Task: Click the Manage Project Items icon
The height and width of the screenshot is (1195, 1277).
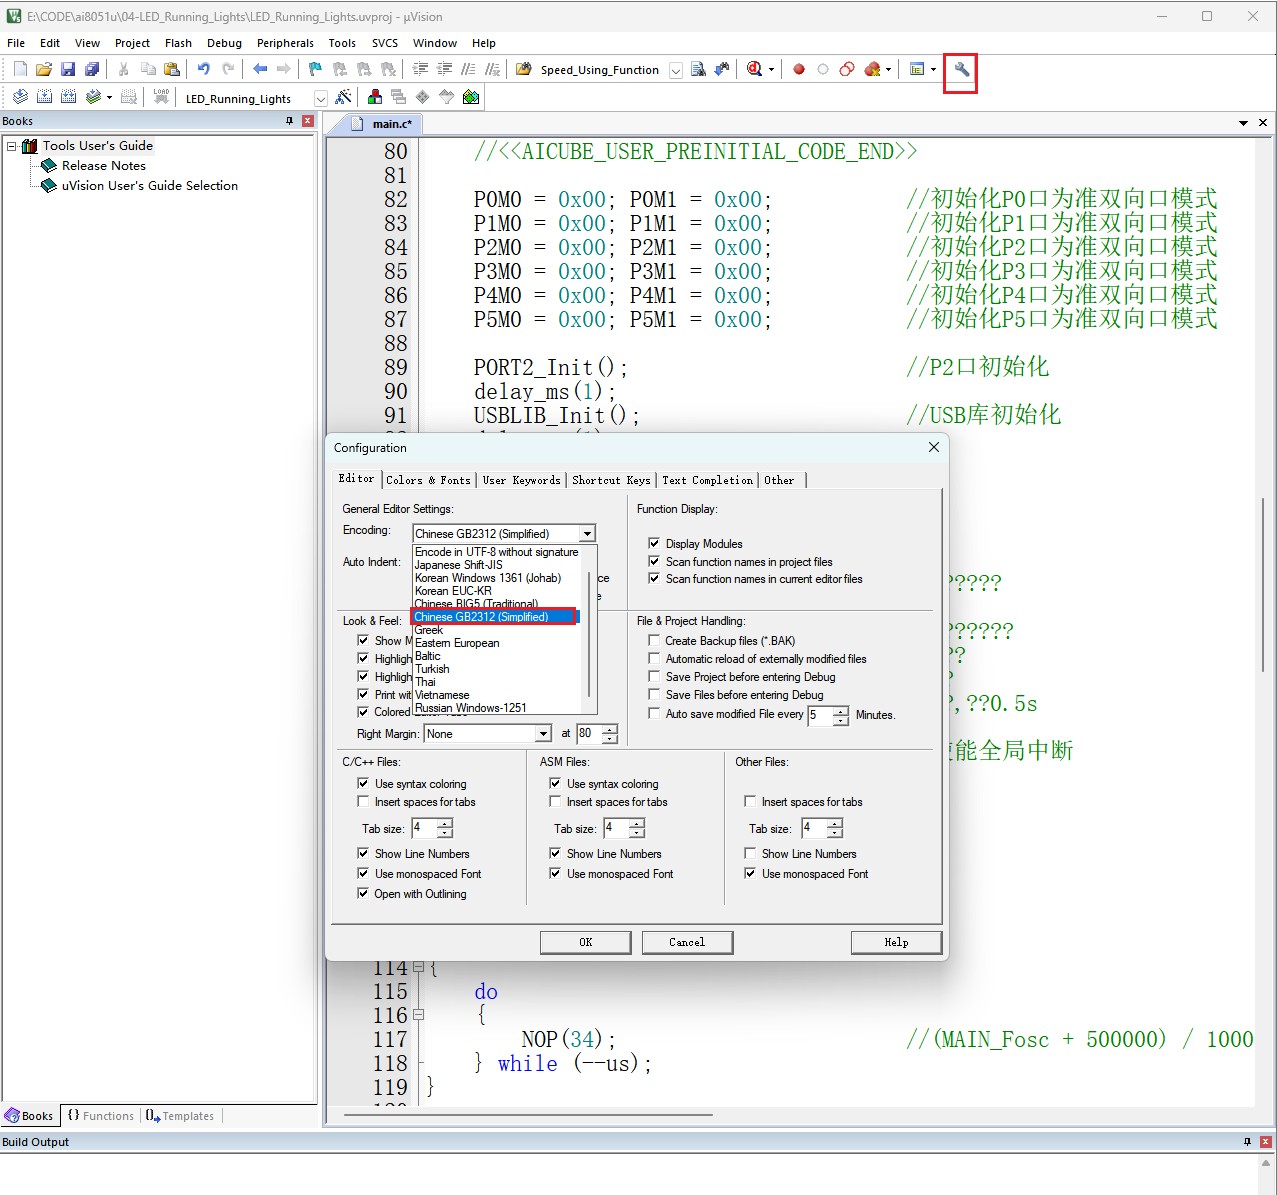Action: tap(375, 97)
